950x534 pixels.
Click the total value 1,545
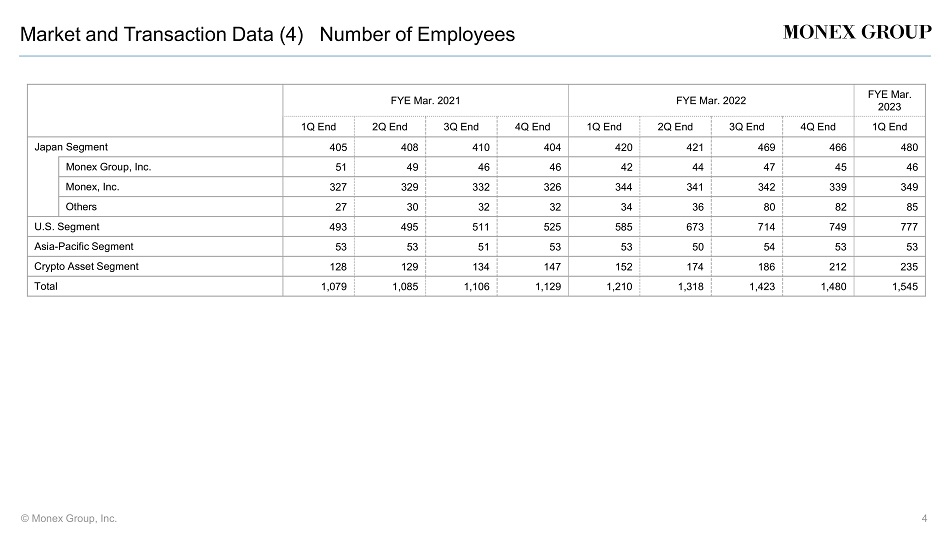coord(905,287)
